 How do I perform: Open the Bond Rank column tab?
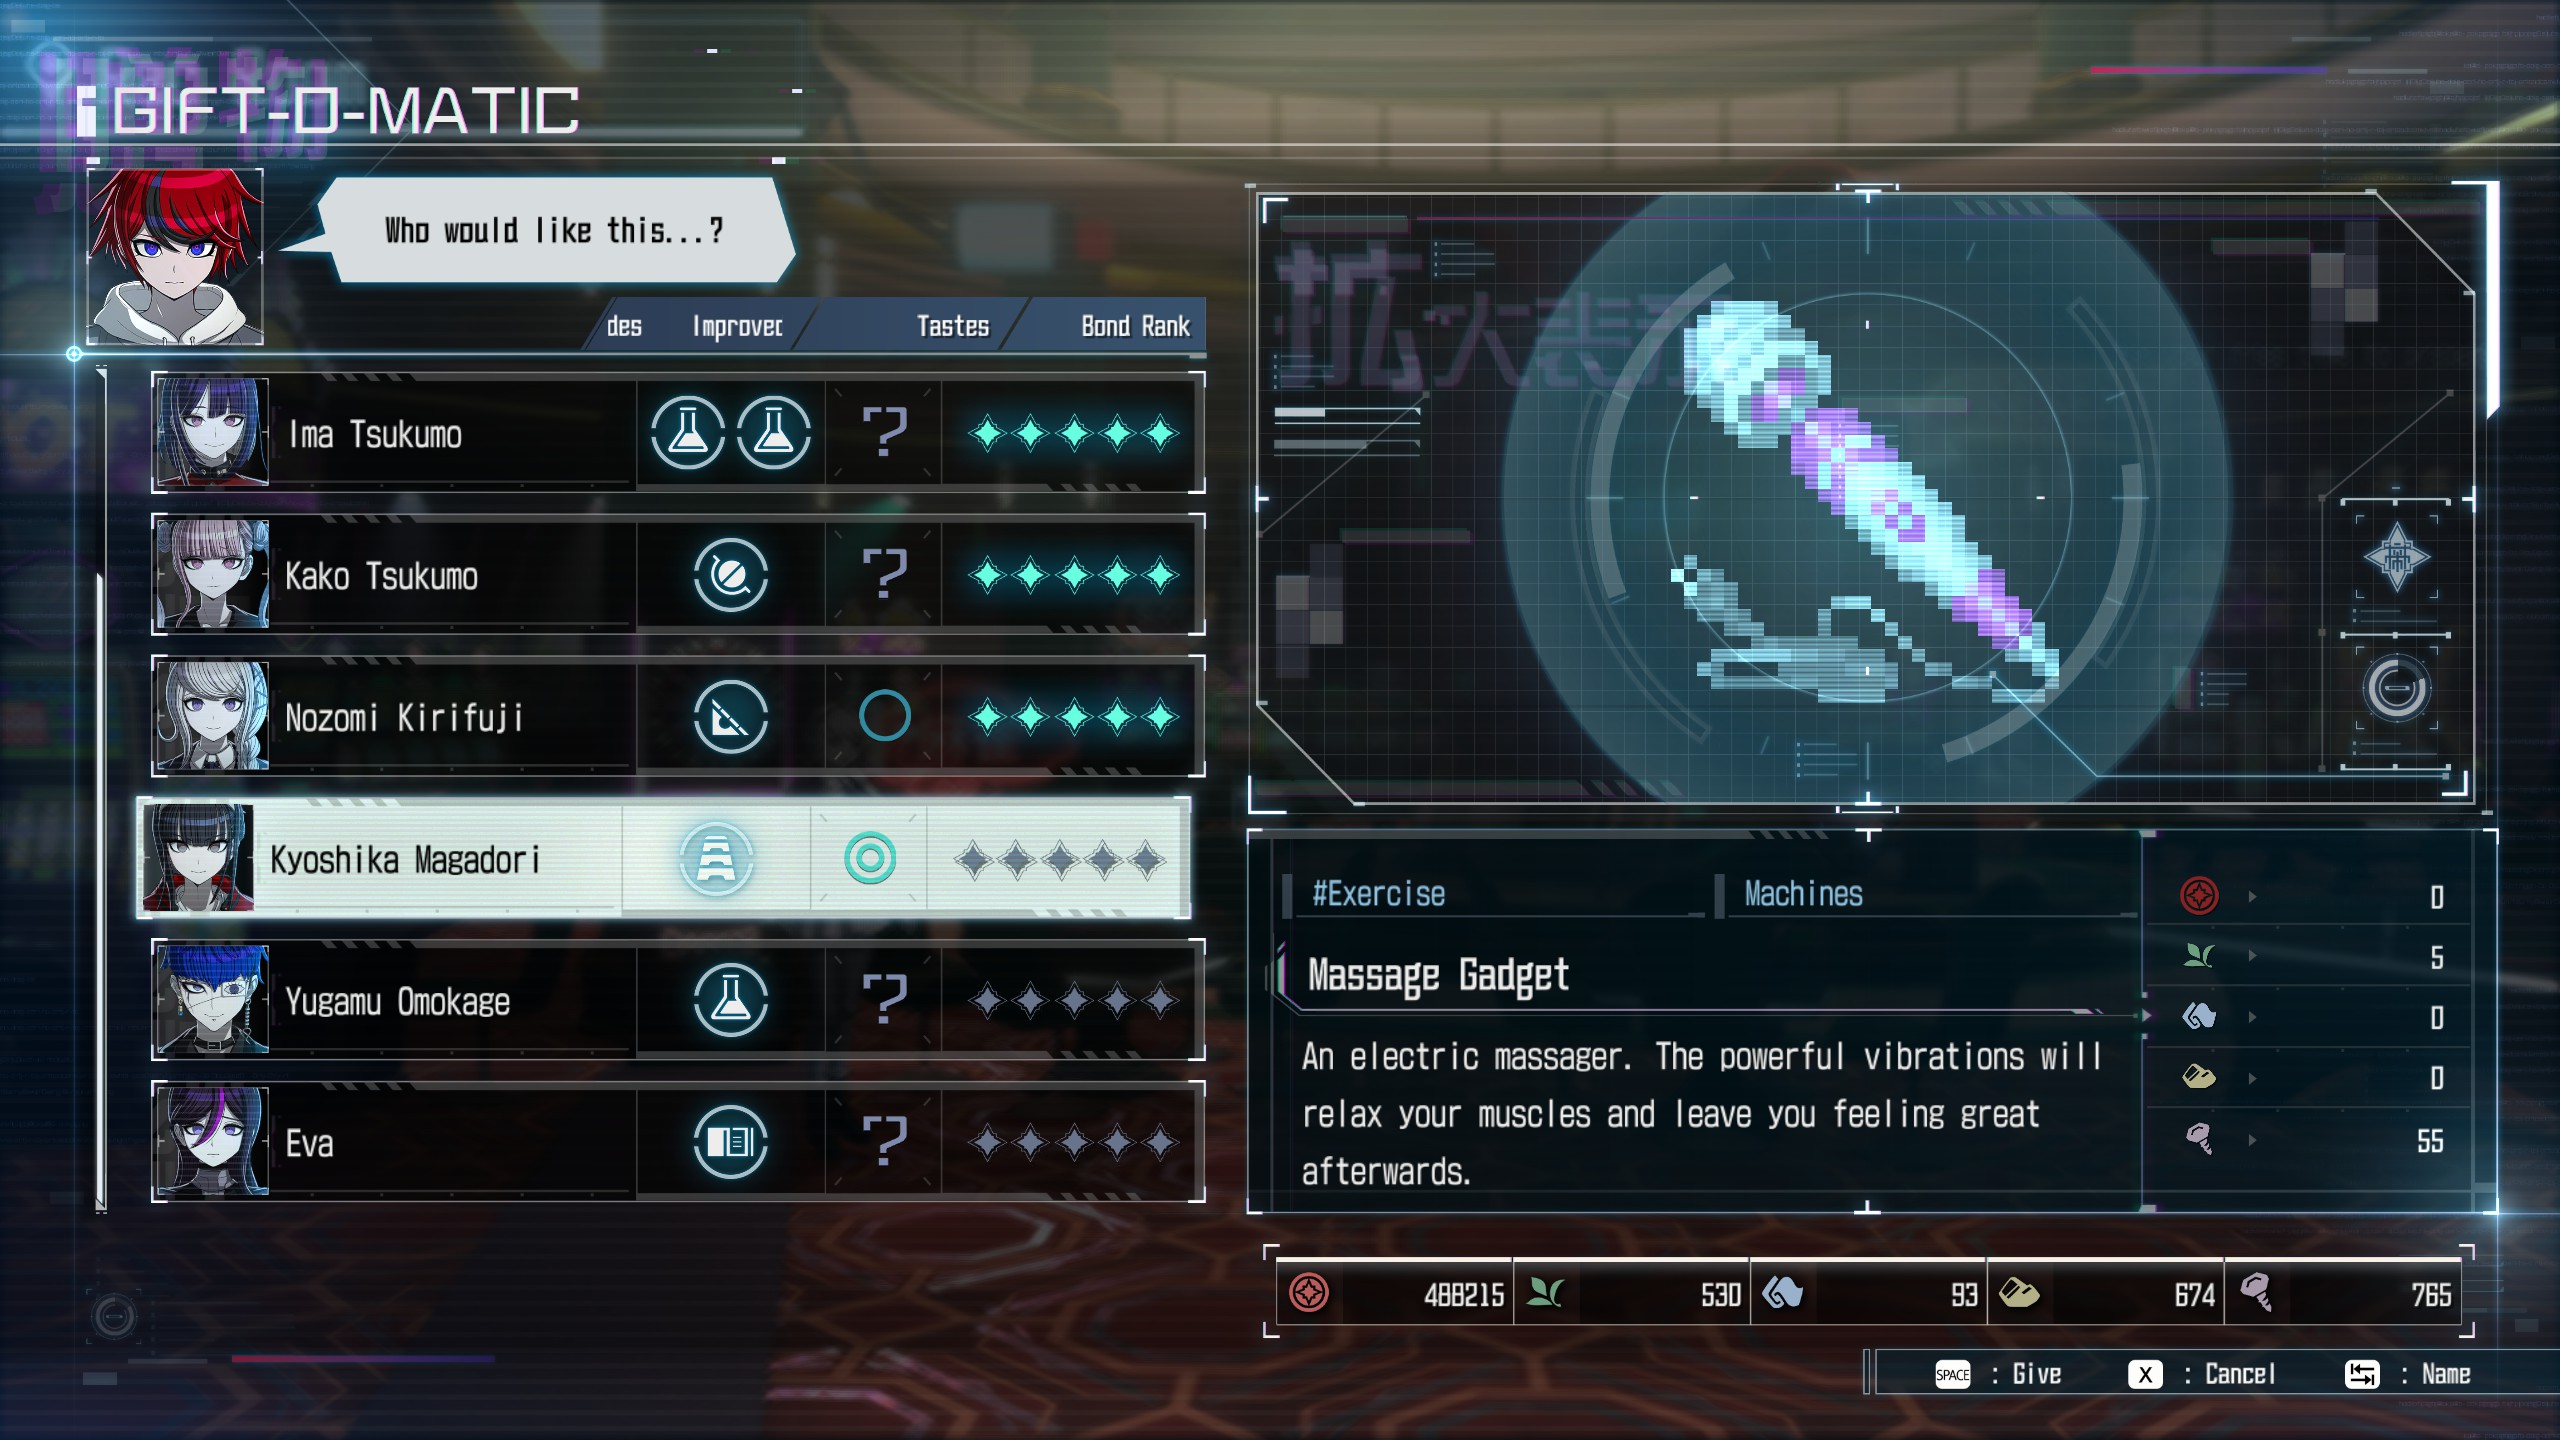1134,326
